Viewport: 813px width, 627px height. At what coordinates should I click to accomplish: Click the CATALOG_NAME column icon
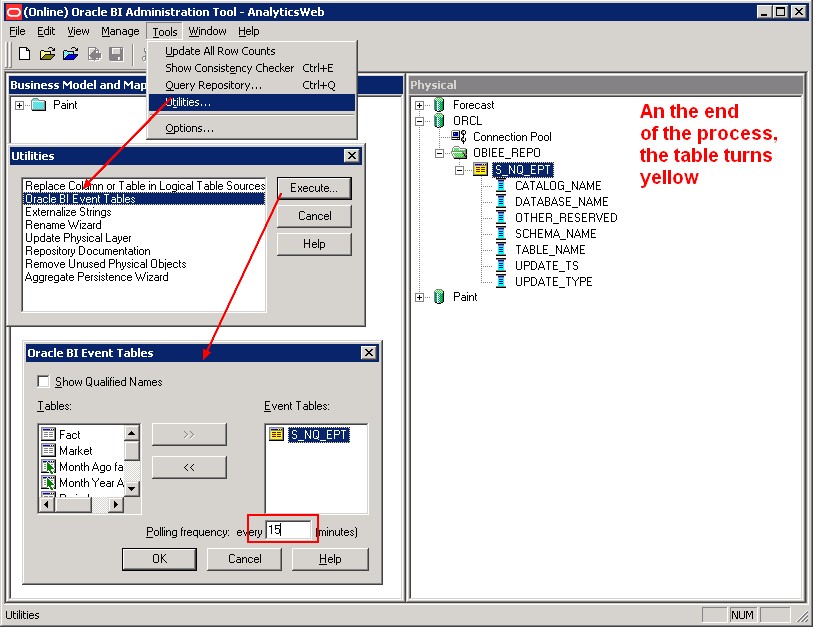[501, 186]
